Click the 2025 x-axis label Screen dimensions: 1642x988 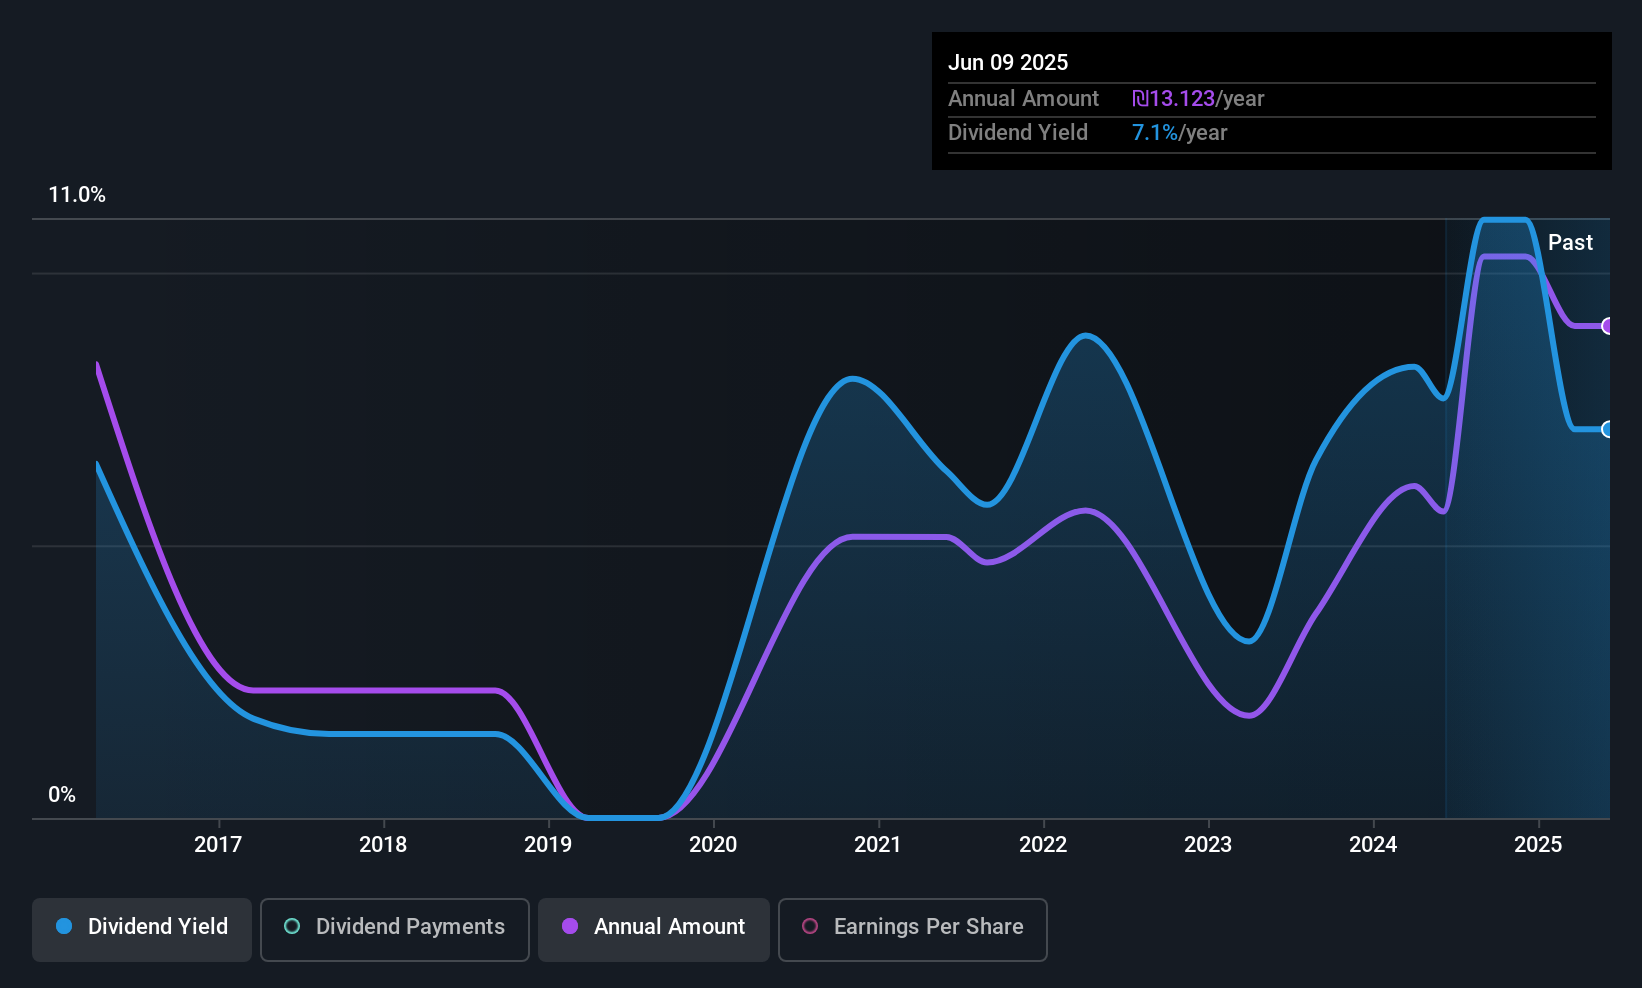click(x=1538, y=844)
